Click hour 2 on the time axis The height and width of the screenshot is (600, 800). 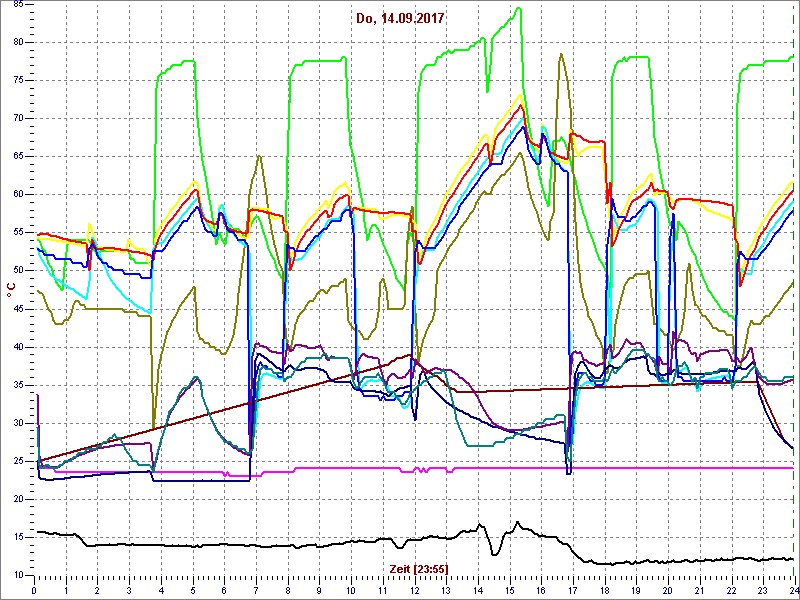pos(97,591)
